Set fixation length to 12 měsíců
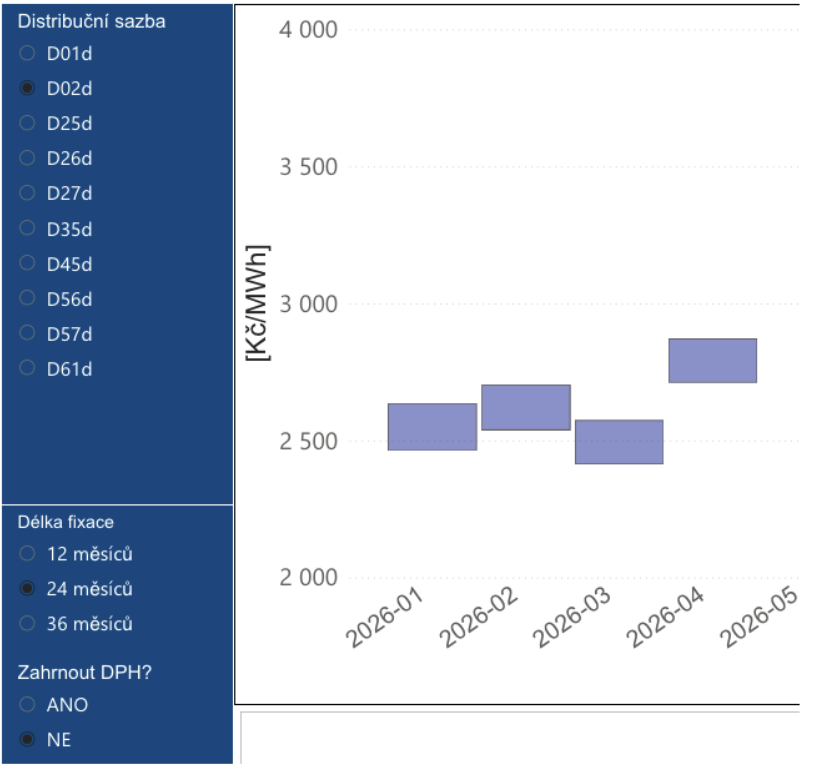 [28, 554]
